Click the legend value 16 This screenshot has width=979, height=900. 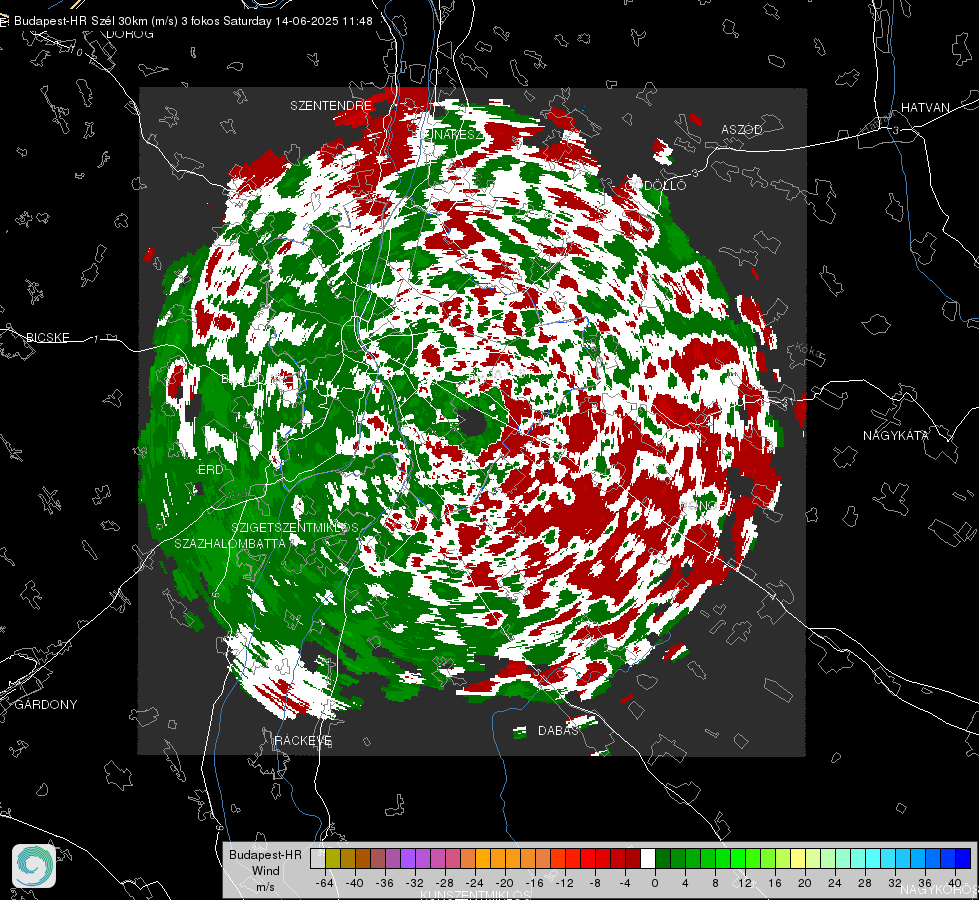point(774,883)
